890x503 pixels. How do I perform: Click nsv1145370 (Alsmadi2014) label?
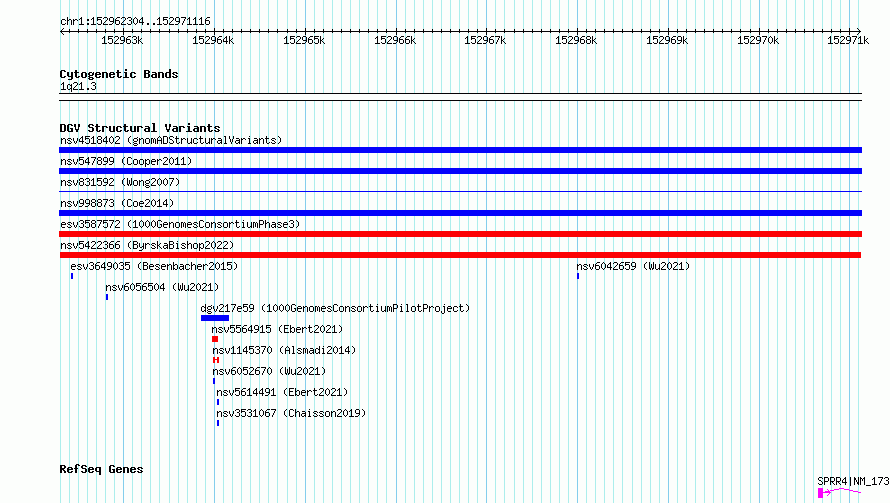coord(284,350)
